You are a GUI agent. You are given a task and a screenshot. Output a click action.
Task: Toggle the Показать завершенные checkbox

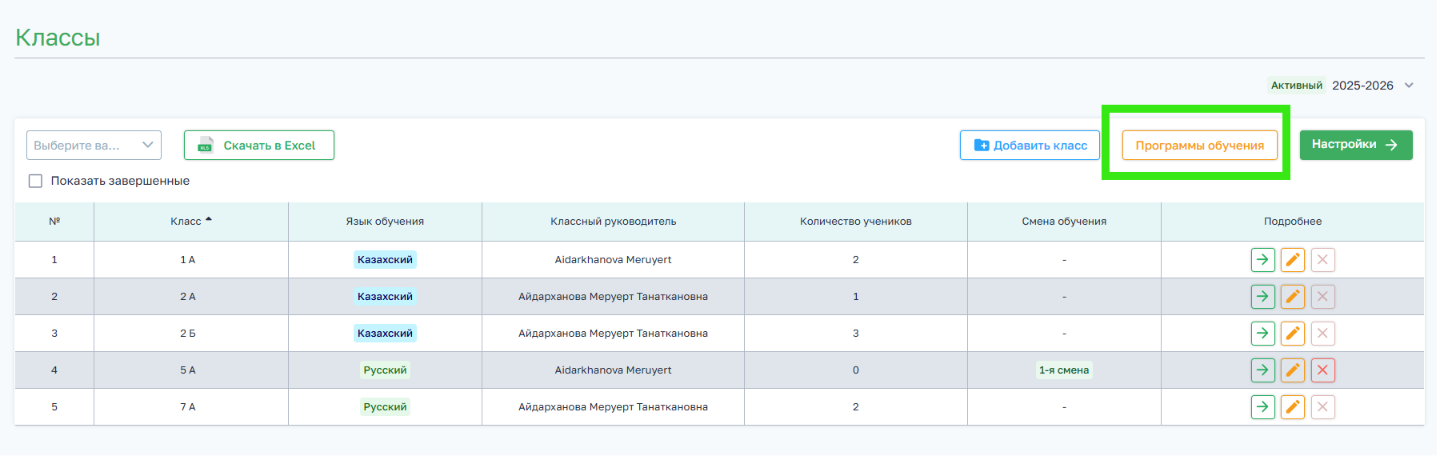coord(36,181)
